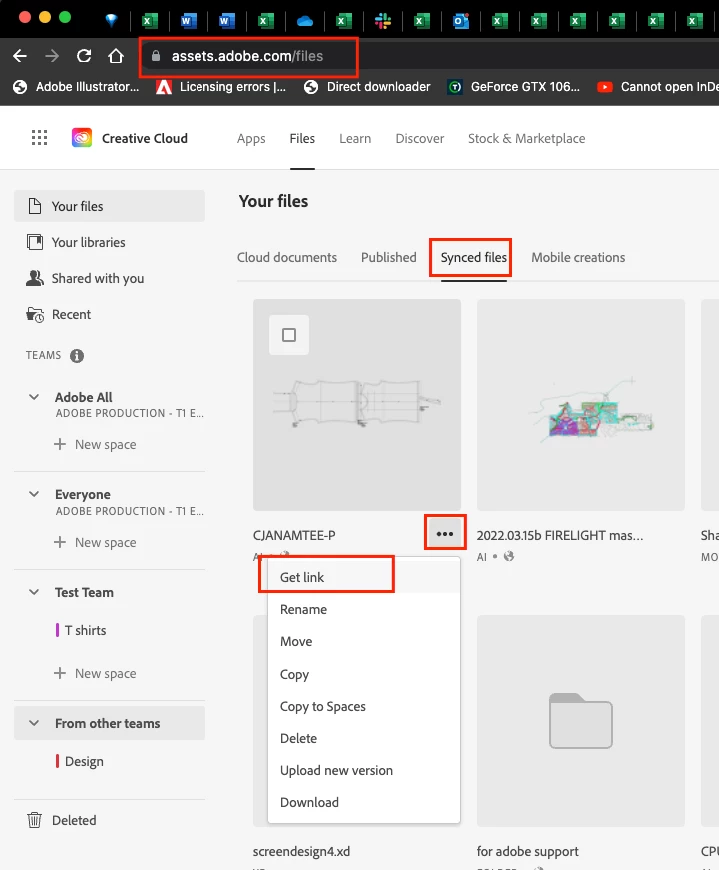Click the TEAMS info icon

coord(77,356)
